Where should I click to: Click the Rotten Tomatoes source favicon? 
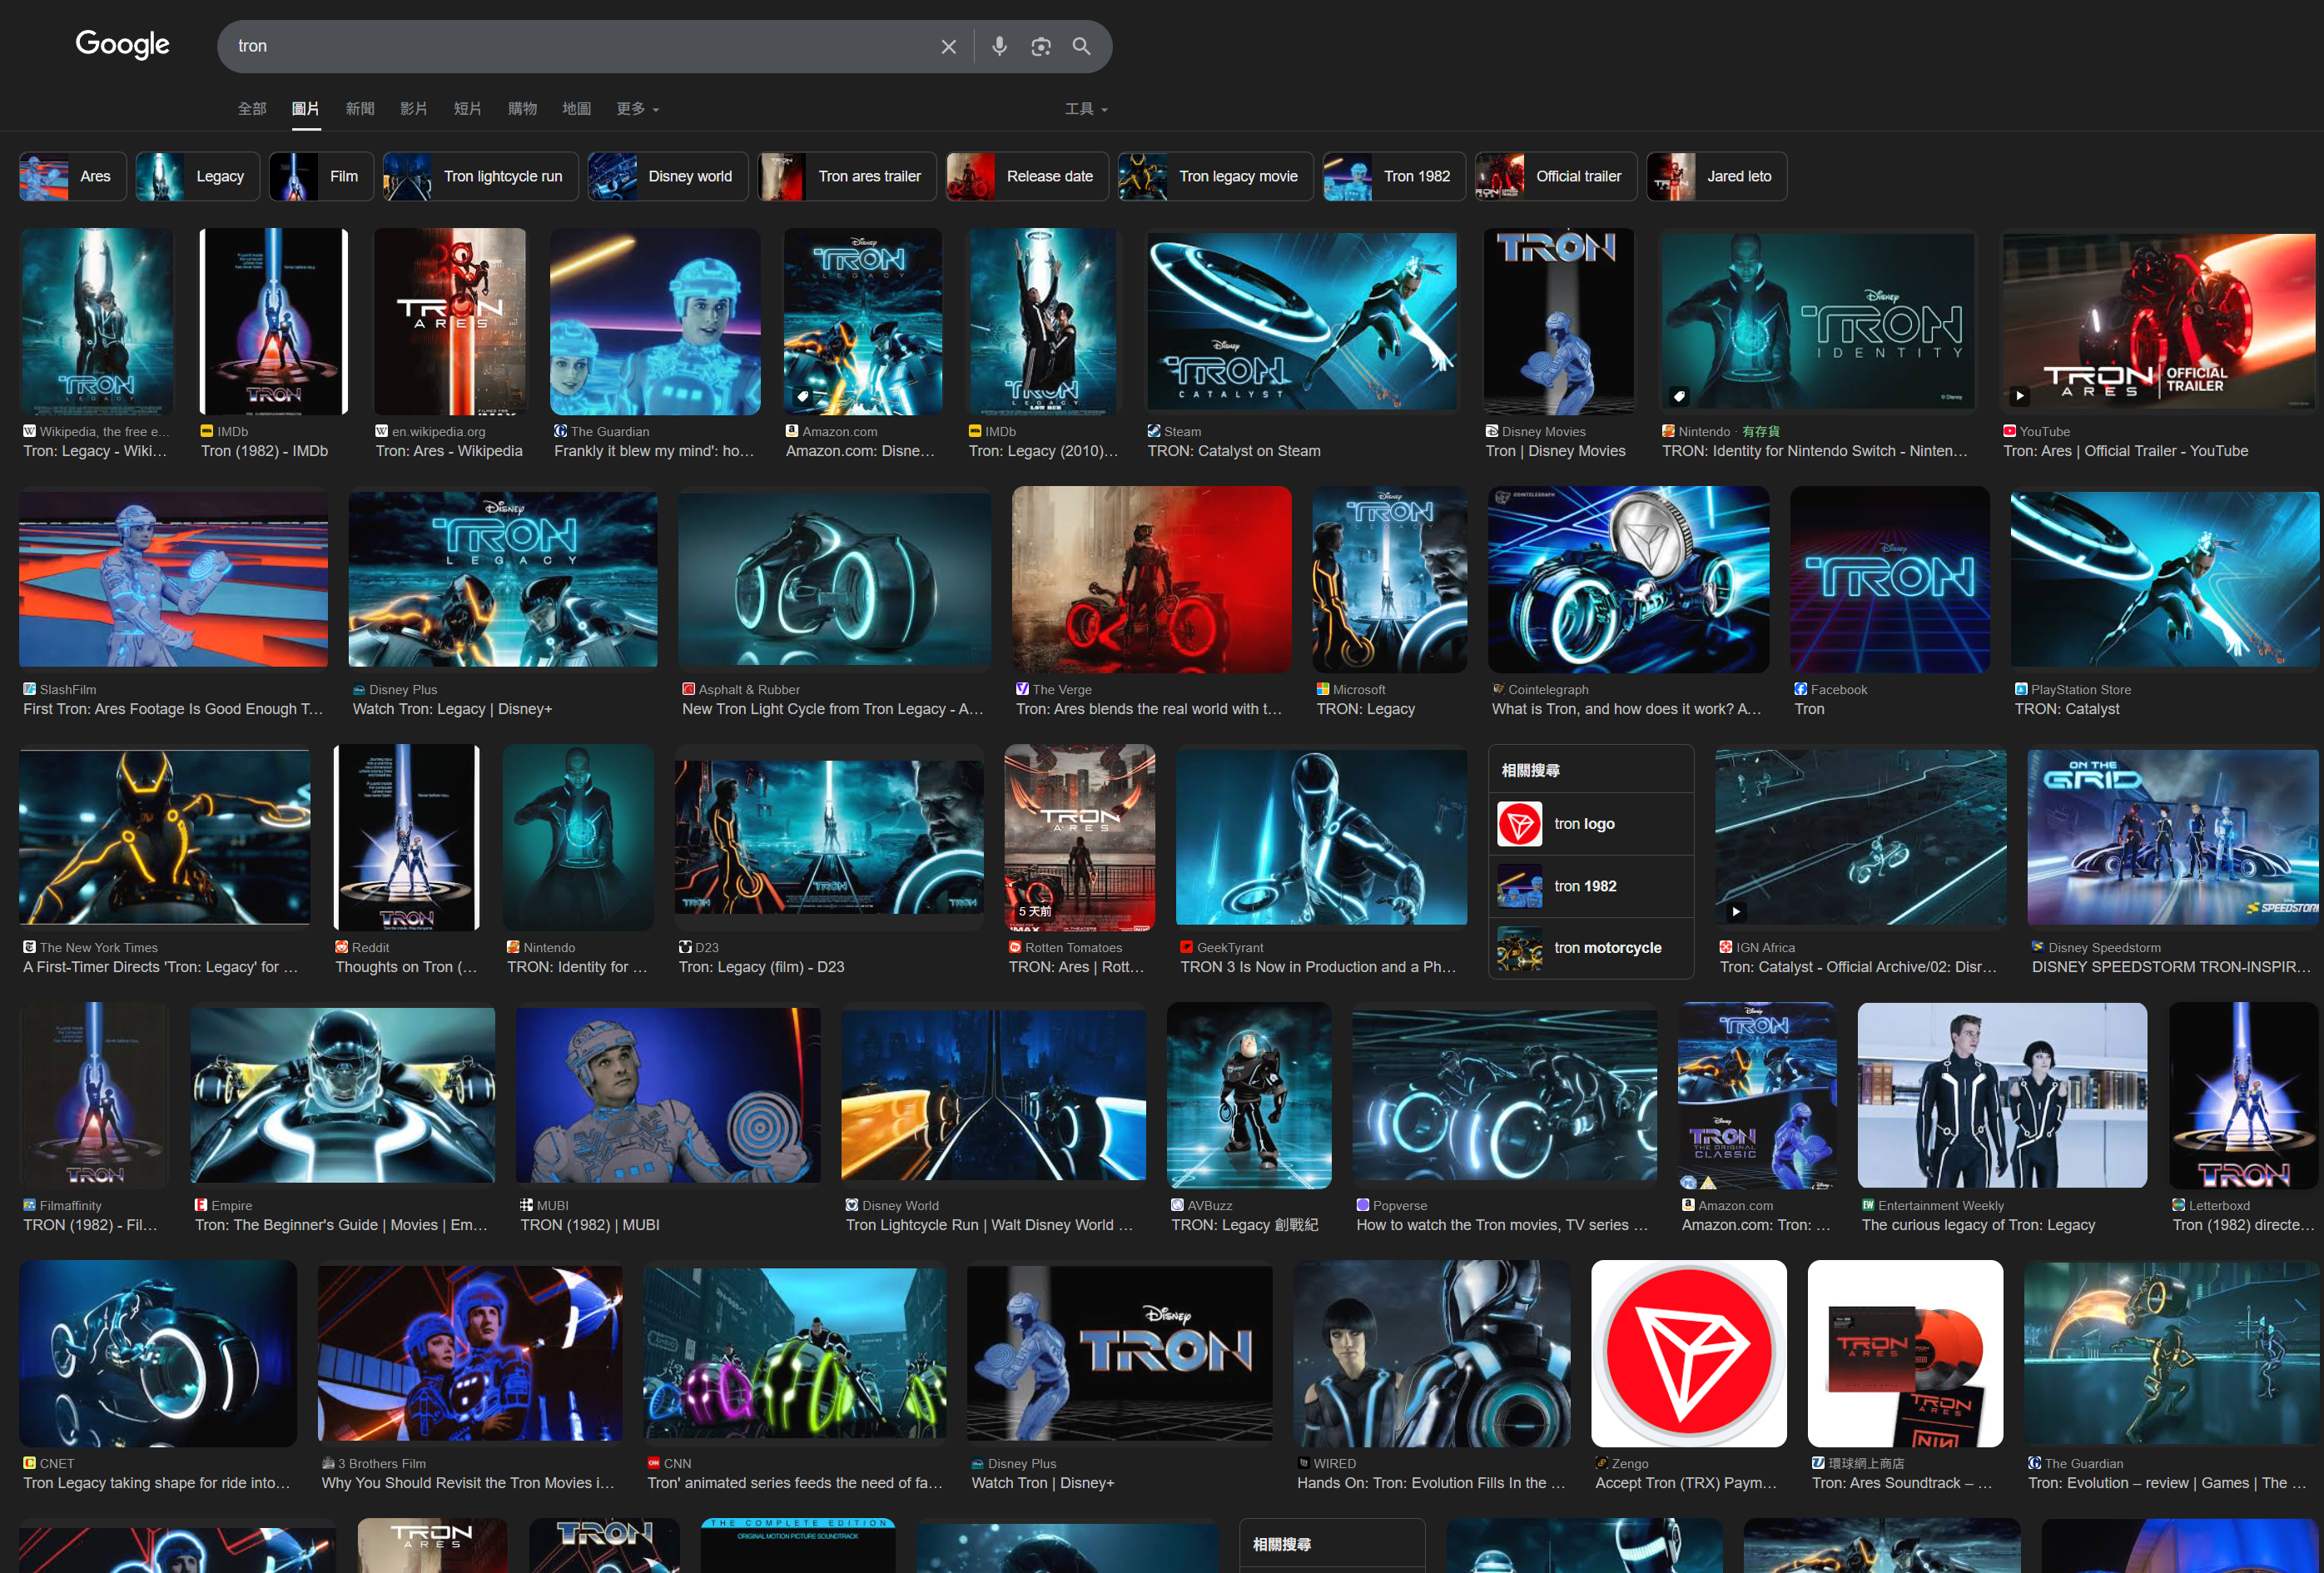click(1015, 947)
